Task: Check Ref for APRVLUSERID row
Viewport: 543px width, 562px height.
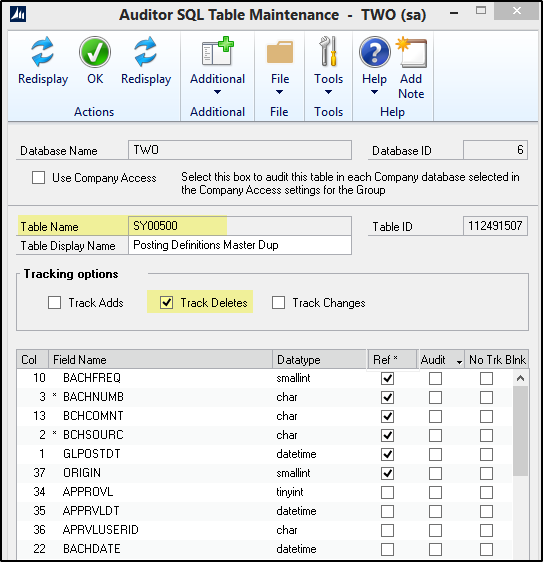Action: click(387, 530)
